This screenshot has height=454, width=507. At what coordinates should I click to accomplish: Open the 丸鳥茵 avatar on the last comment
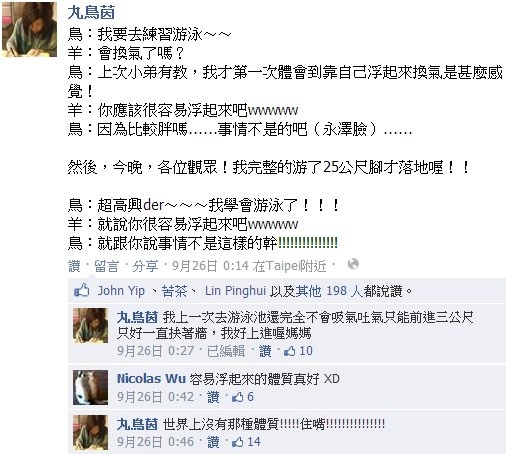[x=90, y=433]
